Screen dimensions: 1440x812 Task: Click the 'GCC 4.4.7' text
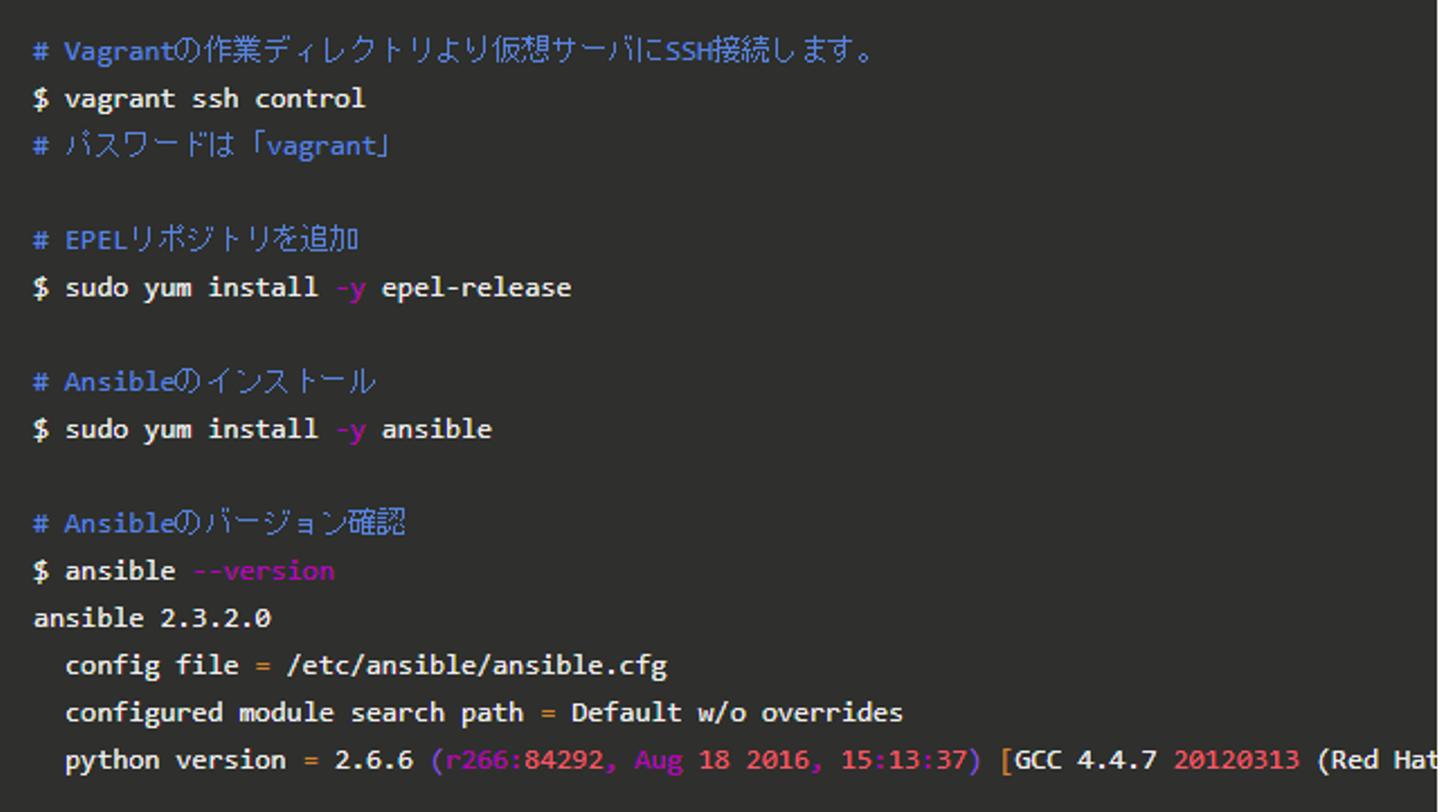point(1085,760)
